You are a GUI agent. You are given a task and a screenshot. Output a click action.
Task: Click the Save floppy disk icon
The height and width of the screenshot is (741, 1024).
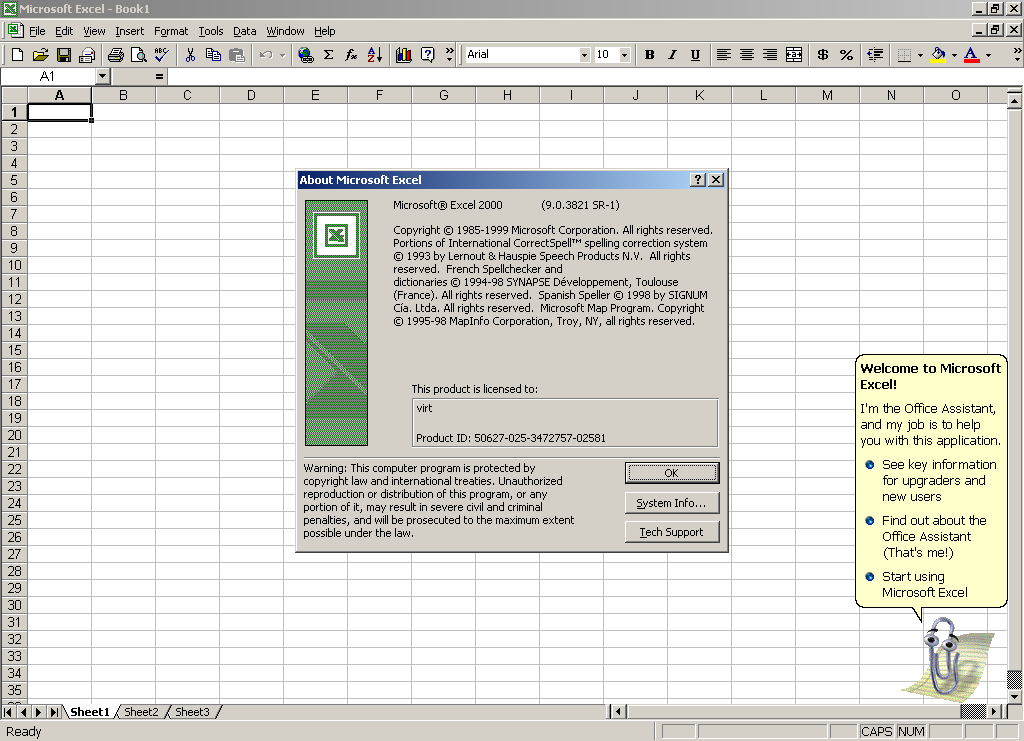64,55
